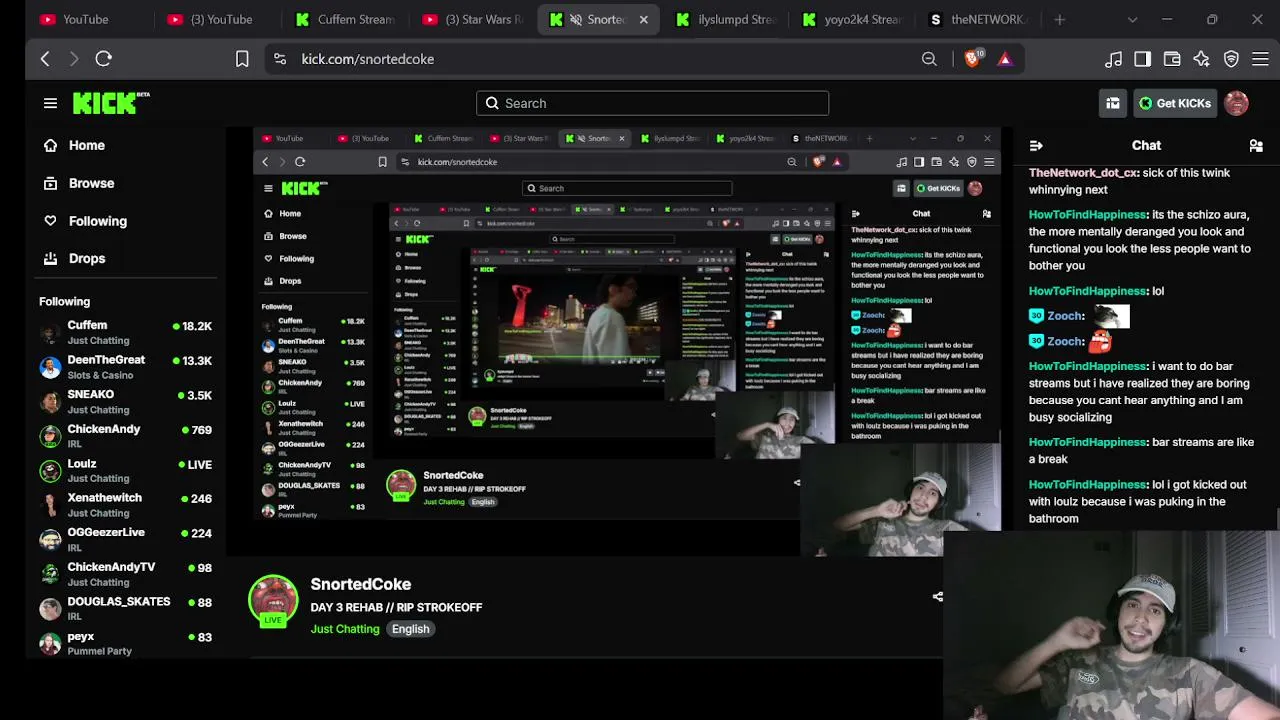Screen dimensions: 1280x720
Task: Collapse the Kick sidebar with the hamburger icon
Action: (x=50, y=103)
